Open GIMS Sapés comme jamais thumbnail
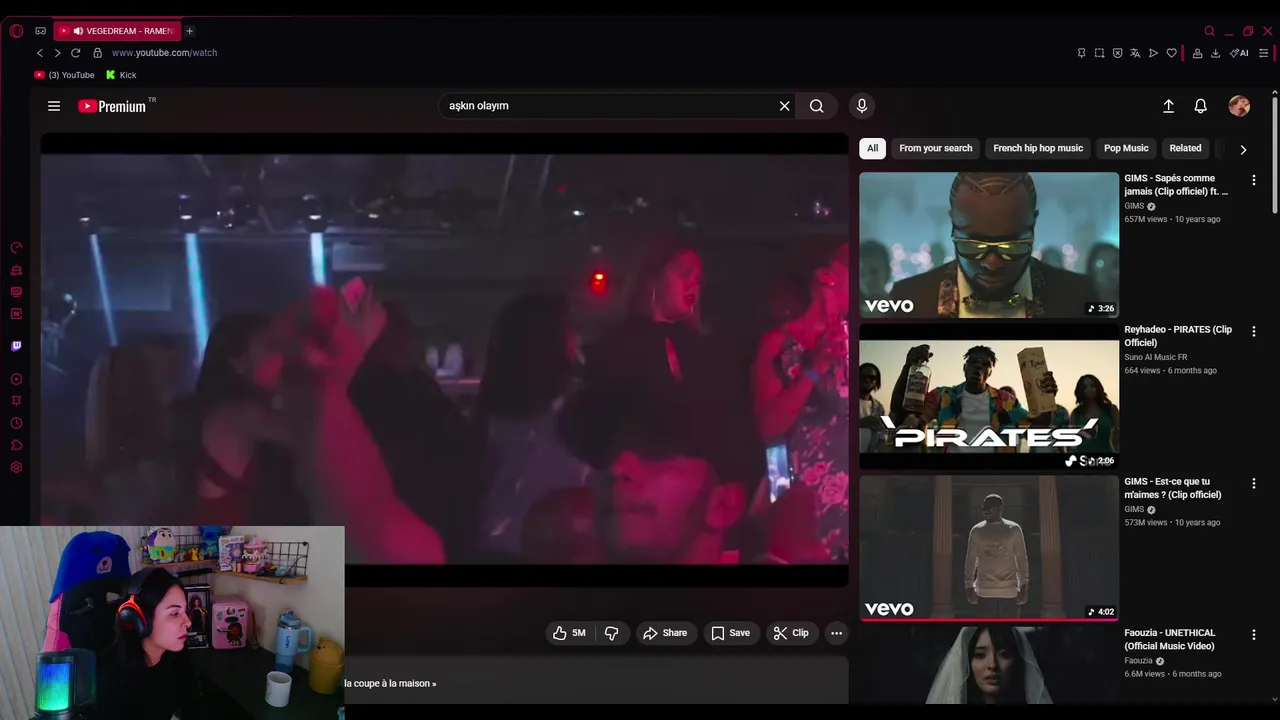Viewport: 1280px width, 720px height. tap(989, 245)
